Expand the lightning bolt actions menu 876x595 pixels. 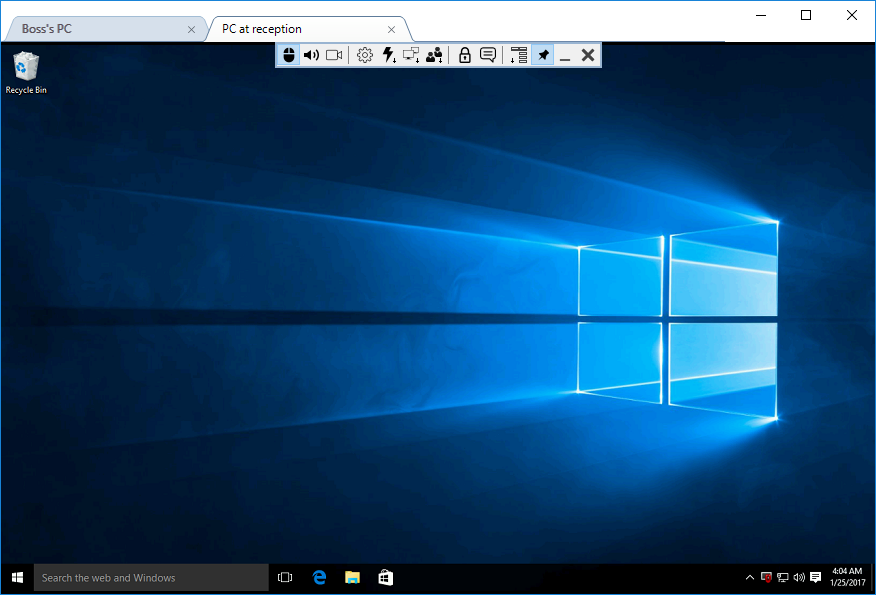pyautogui.click(x=389, y=55)
